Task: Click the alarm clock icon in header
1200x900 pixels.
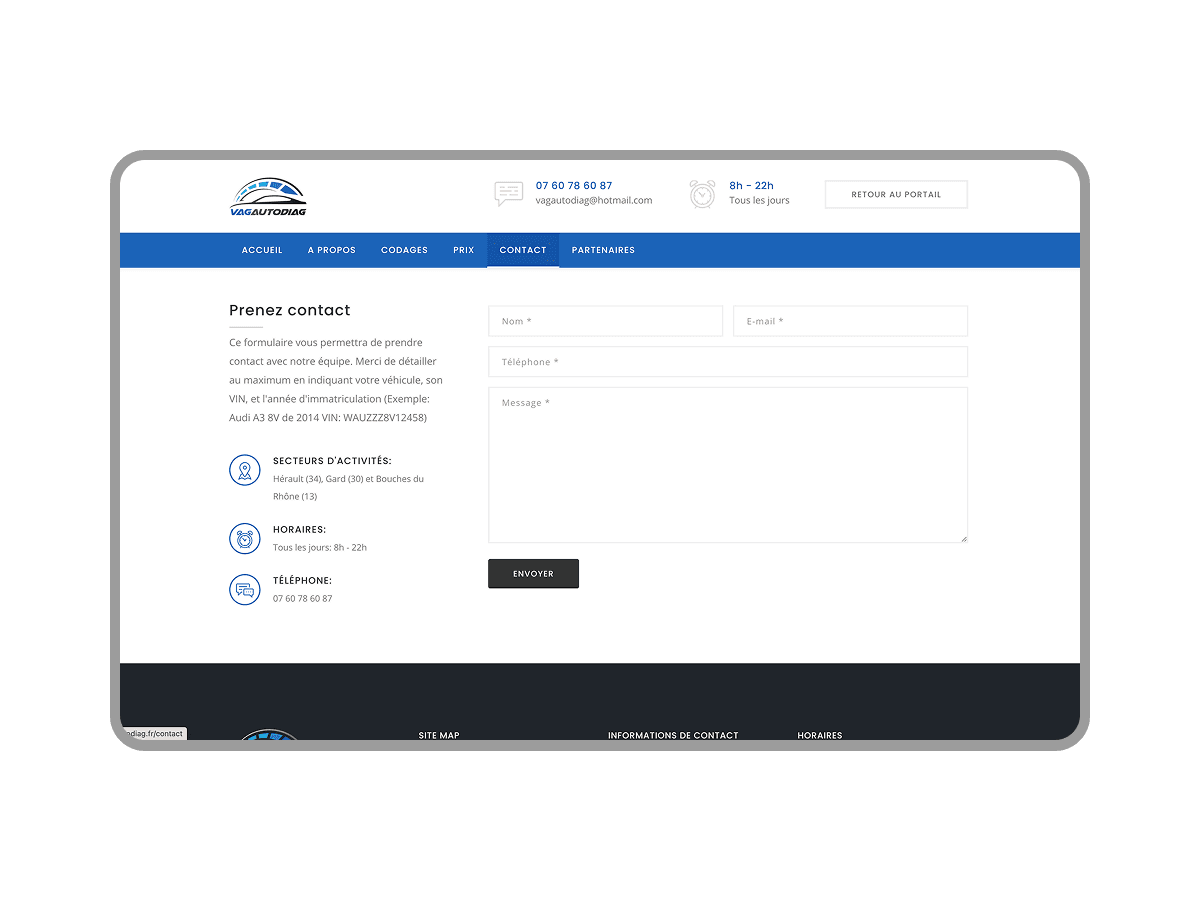Action: 702,194
